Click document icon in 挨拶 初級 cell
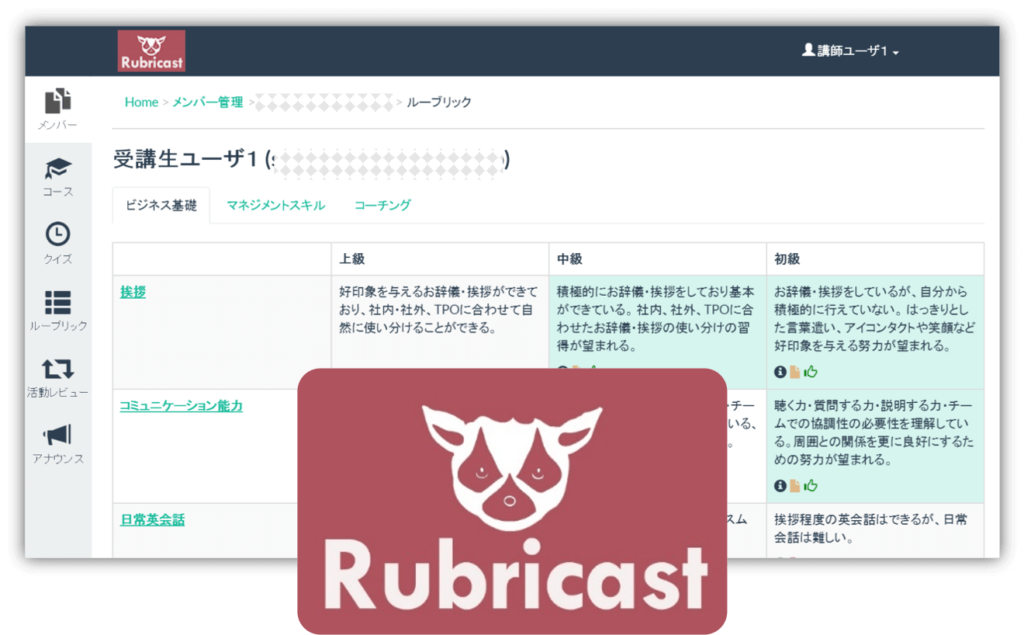This screenshot has width=1024, height=635. (x=795, y=372)
